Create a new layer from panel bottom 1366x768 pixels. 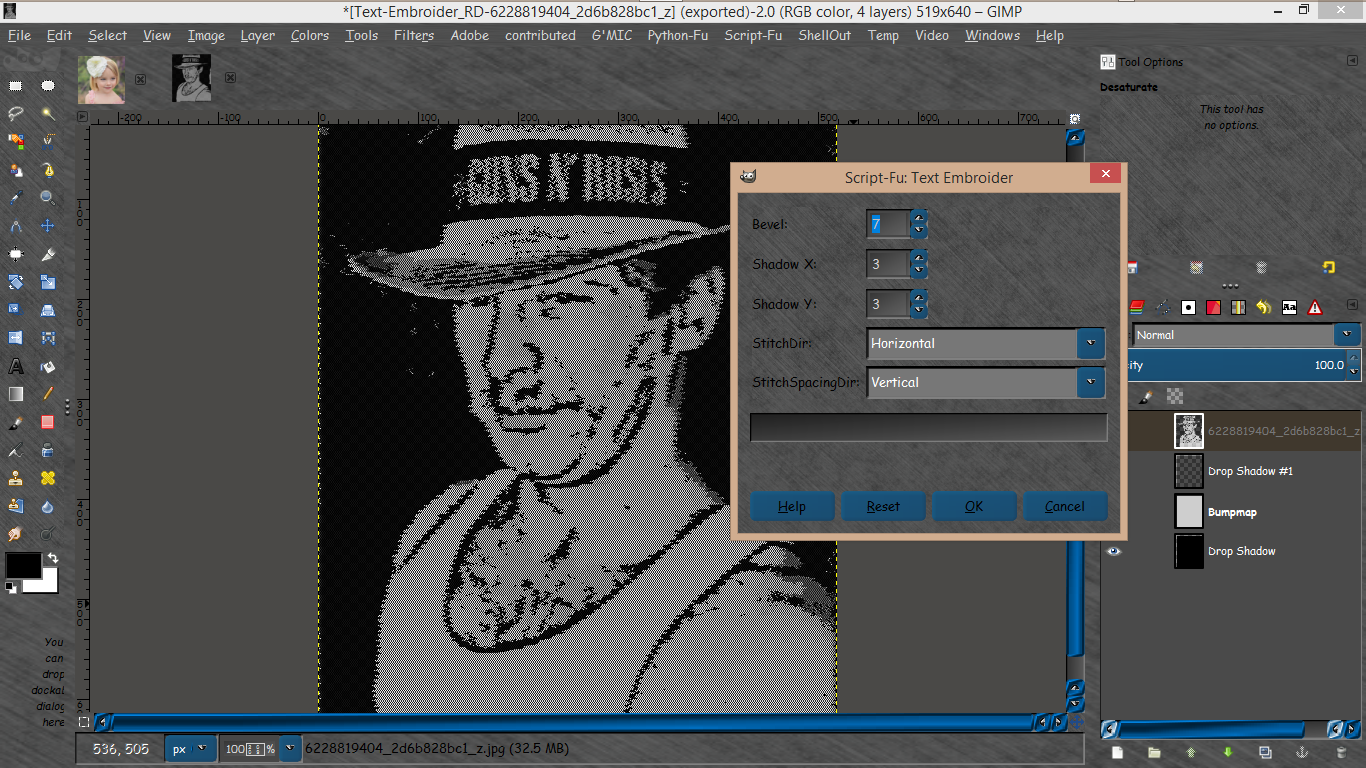(x=1118, y=752)
